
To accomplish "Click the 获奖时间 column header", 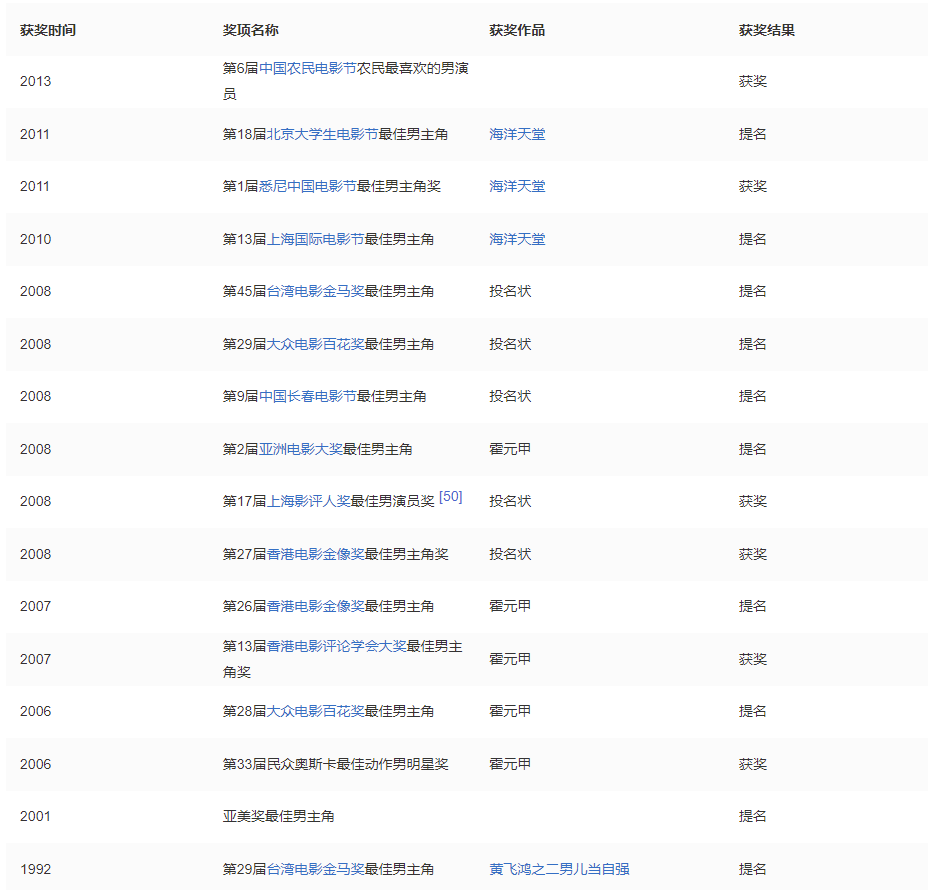I will pos(47,30).
